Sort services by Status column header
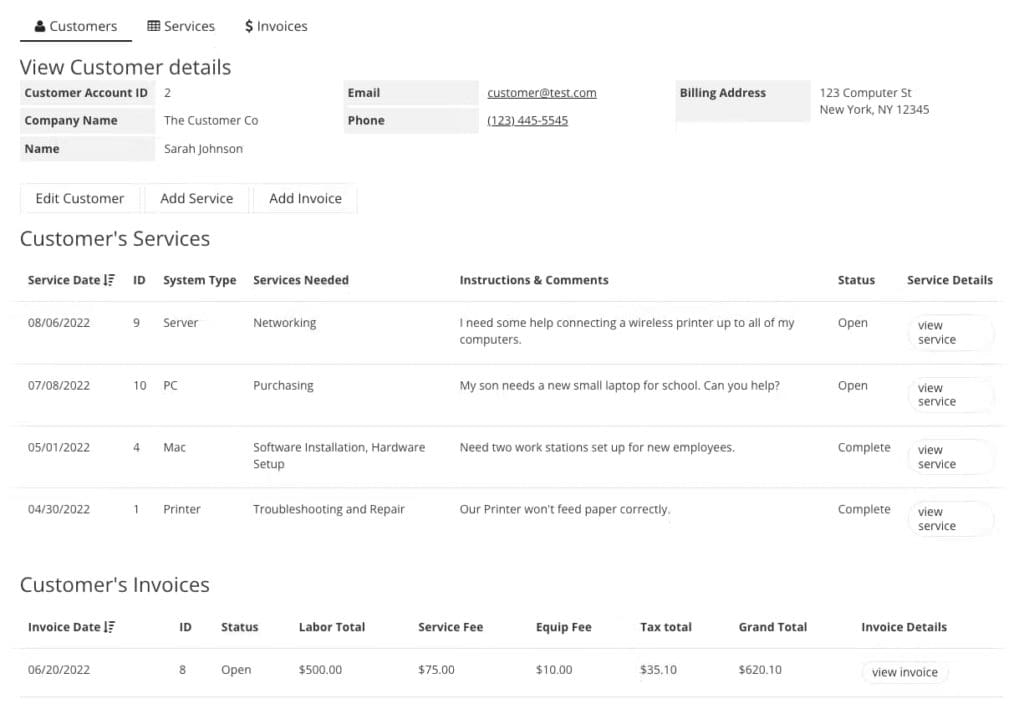 tap(855, 281)
